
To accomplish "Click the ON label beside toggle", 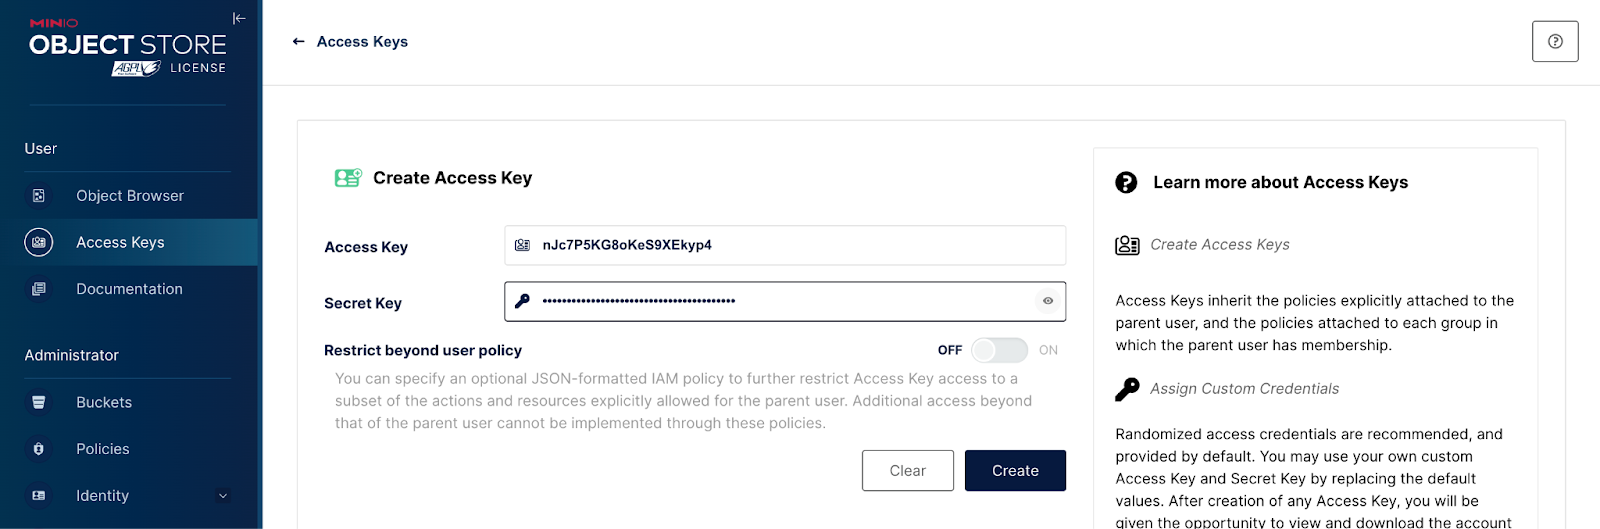I will [1048, 350].
